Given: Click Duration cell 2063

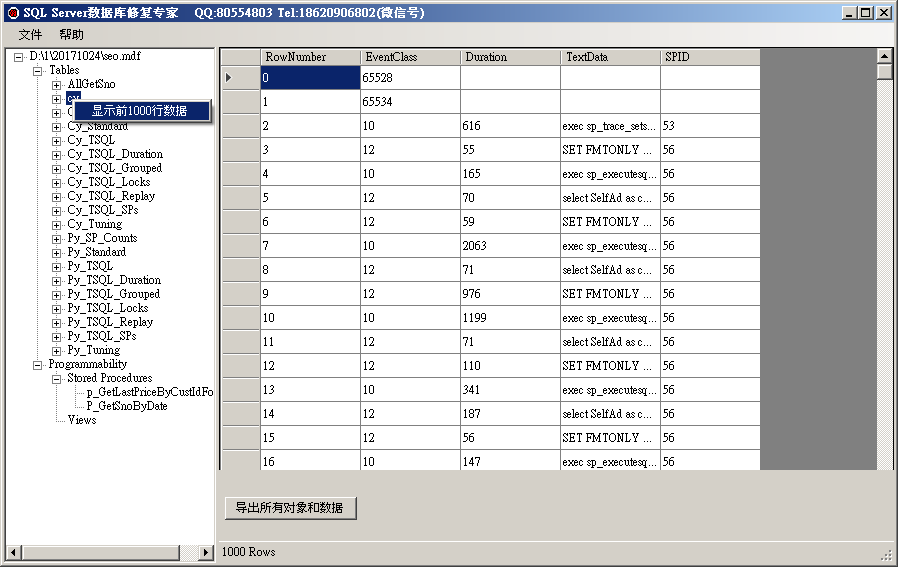Looking at the screenshot, I should [x=510, y=246].
